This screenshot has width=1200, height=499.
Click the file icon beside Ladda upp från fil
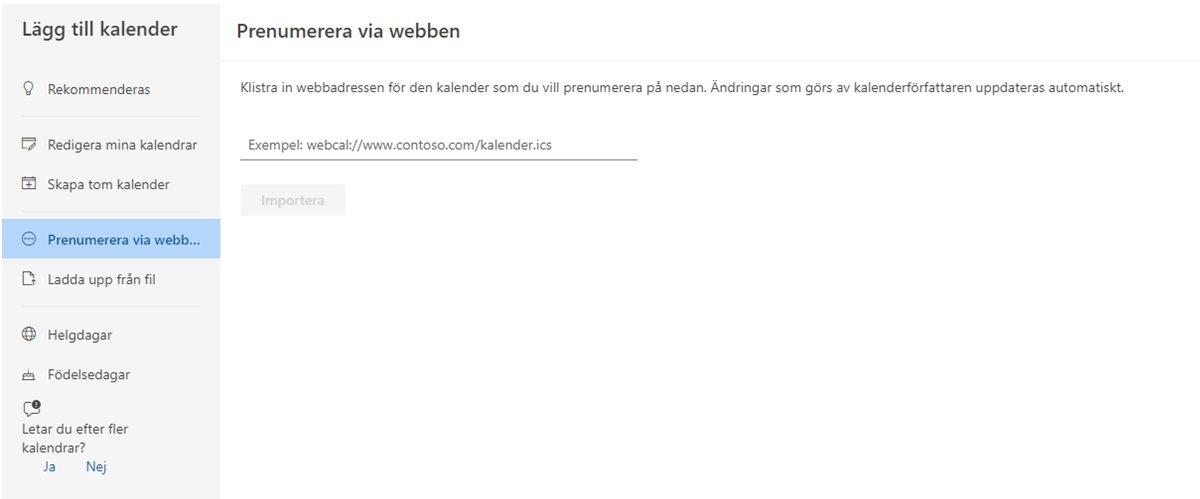tap(29, 279)
